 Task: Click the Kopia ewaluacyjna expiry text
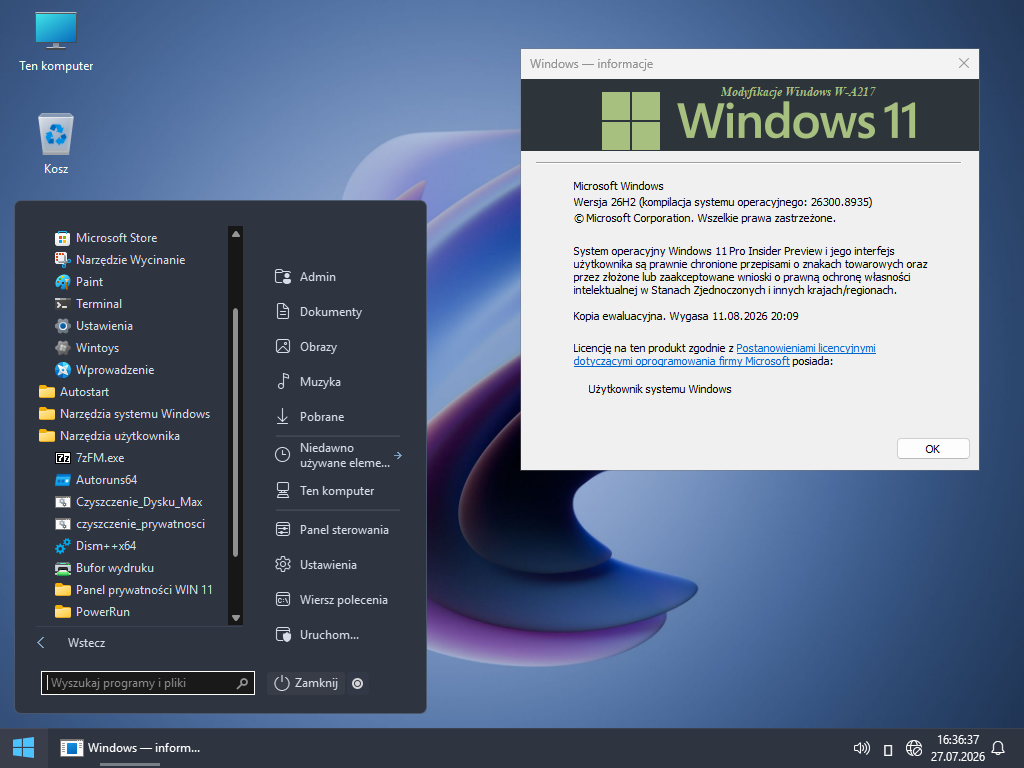tap(686, 316)
